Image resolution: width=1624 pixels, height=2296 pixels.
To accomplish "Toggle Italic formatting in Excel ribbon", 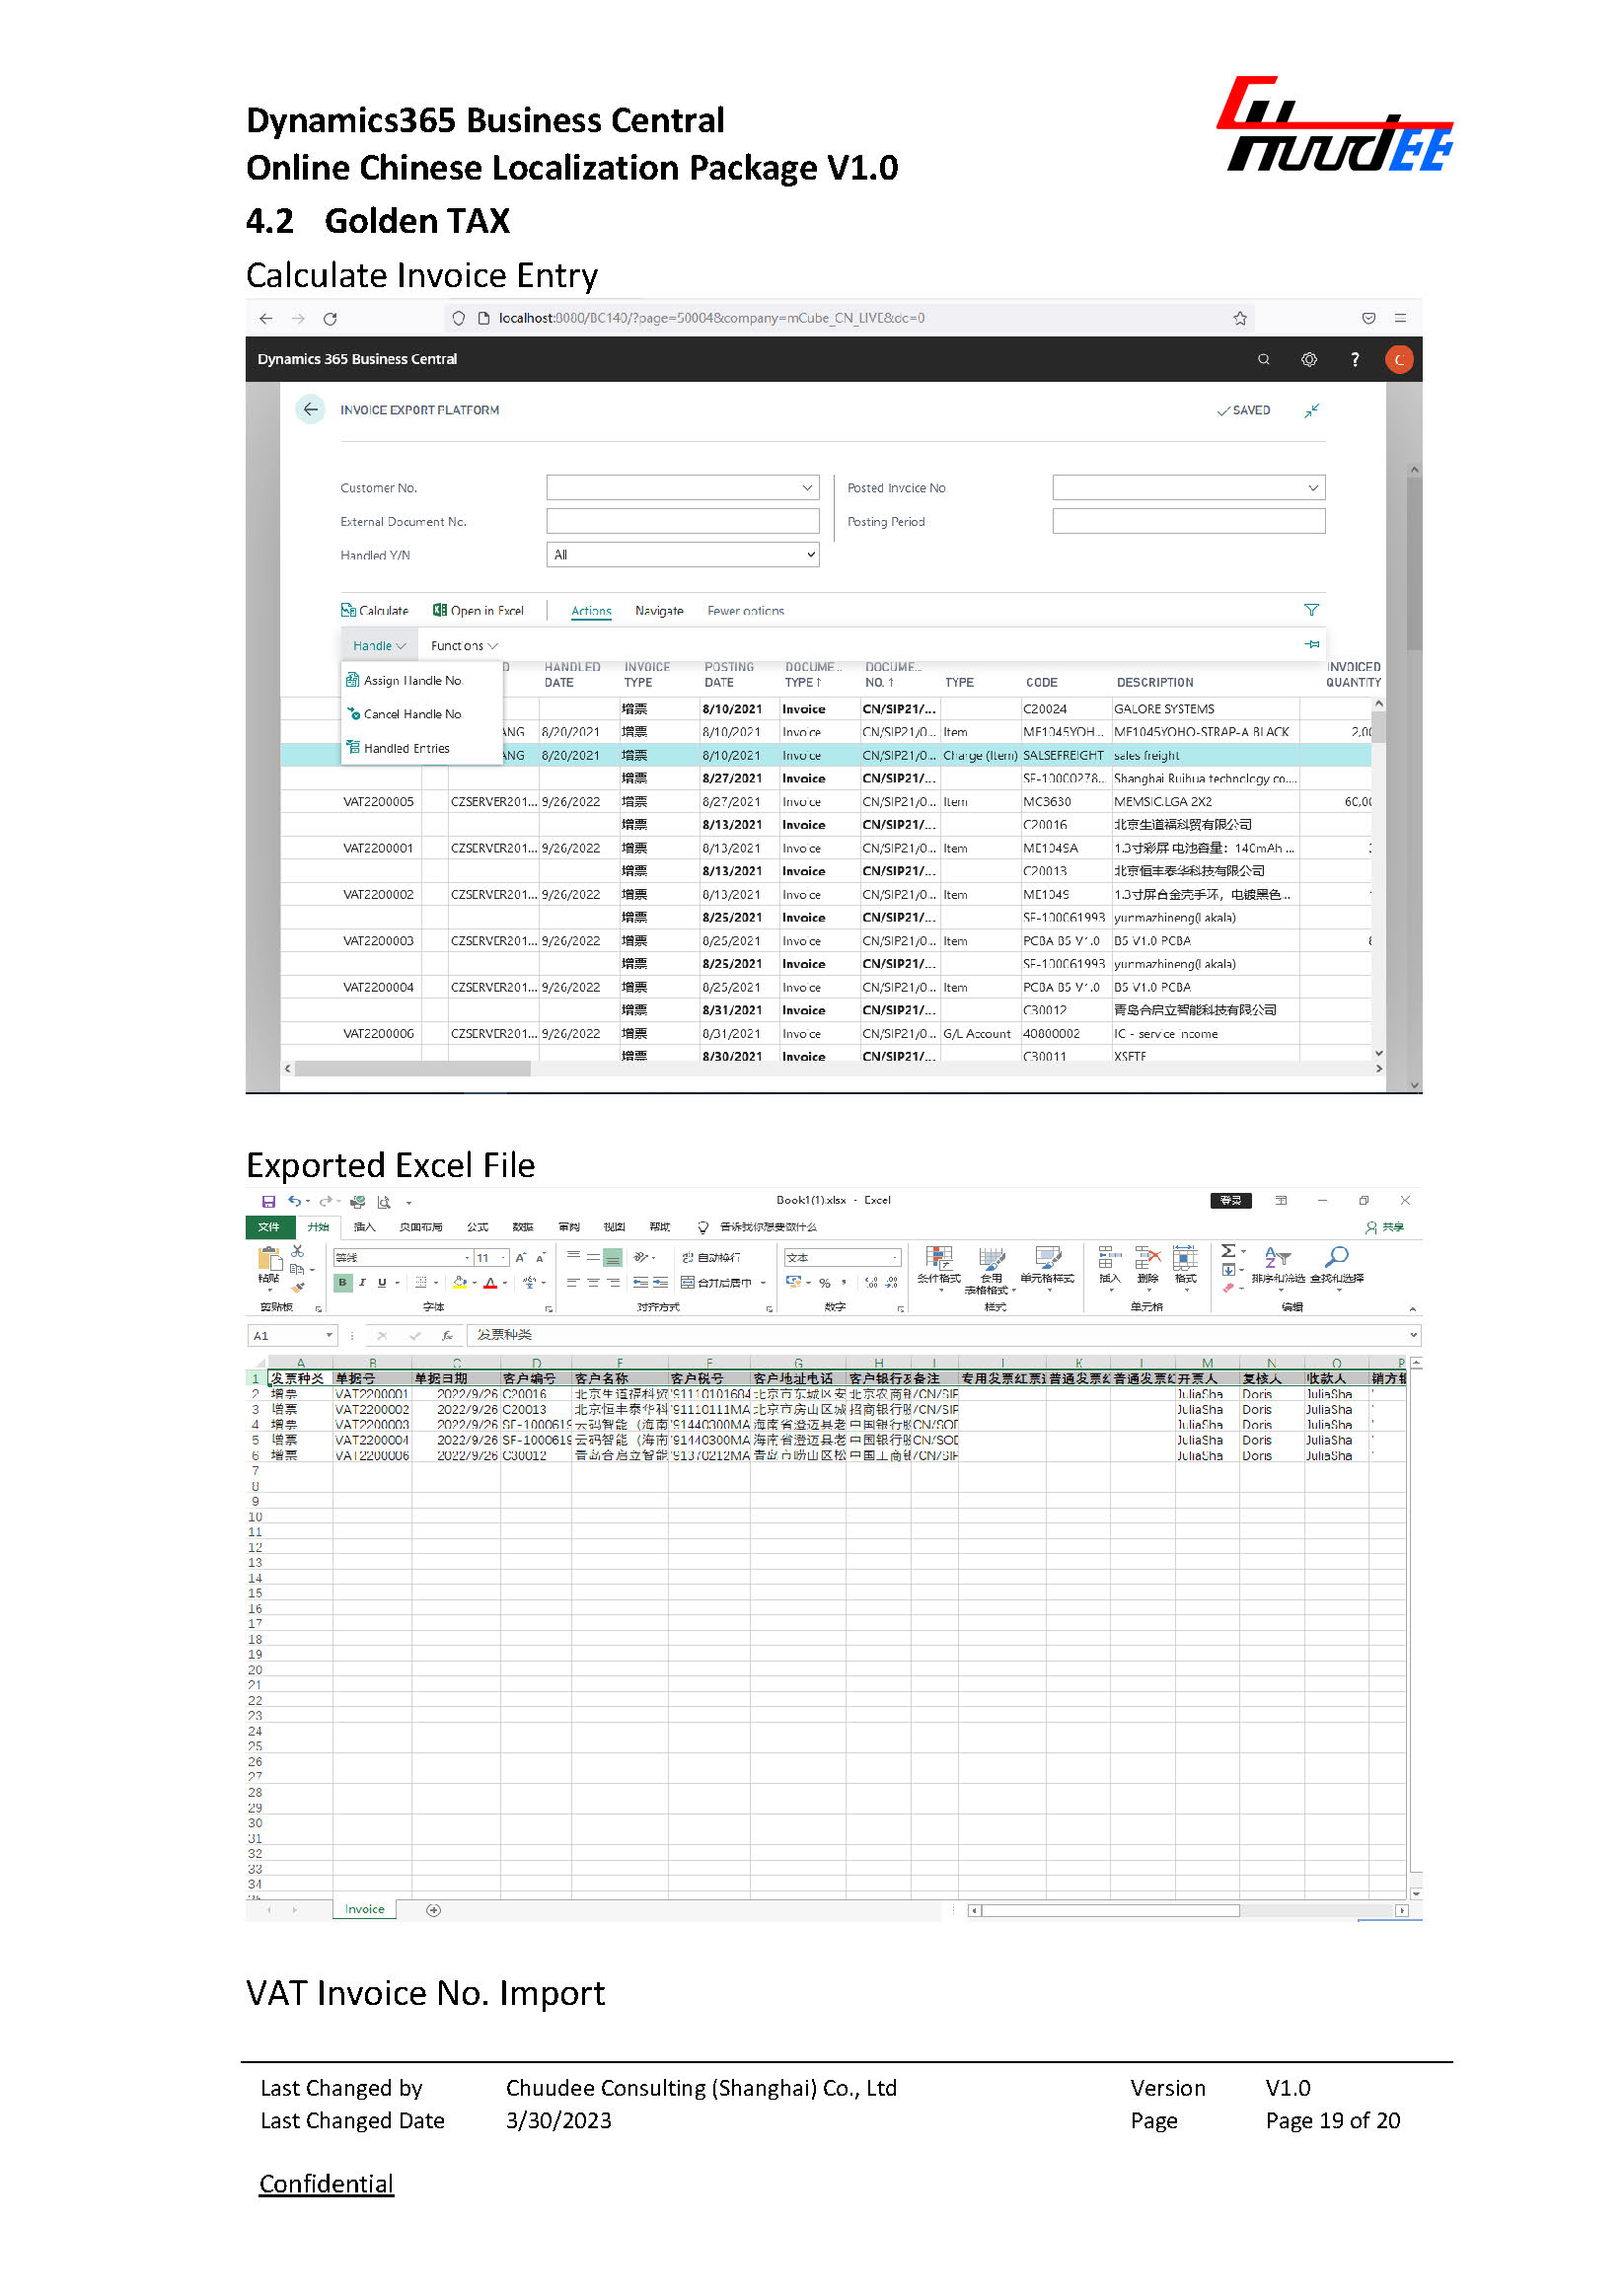I will point(362,1283).
